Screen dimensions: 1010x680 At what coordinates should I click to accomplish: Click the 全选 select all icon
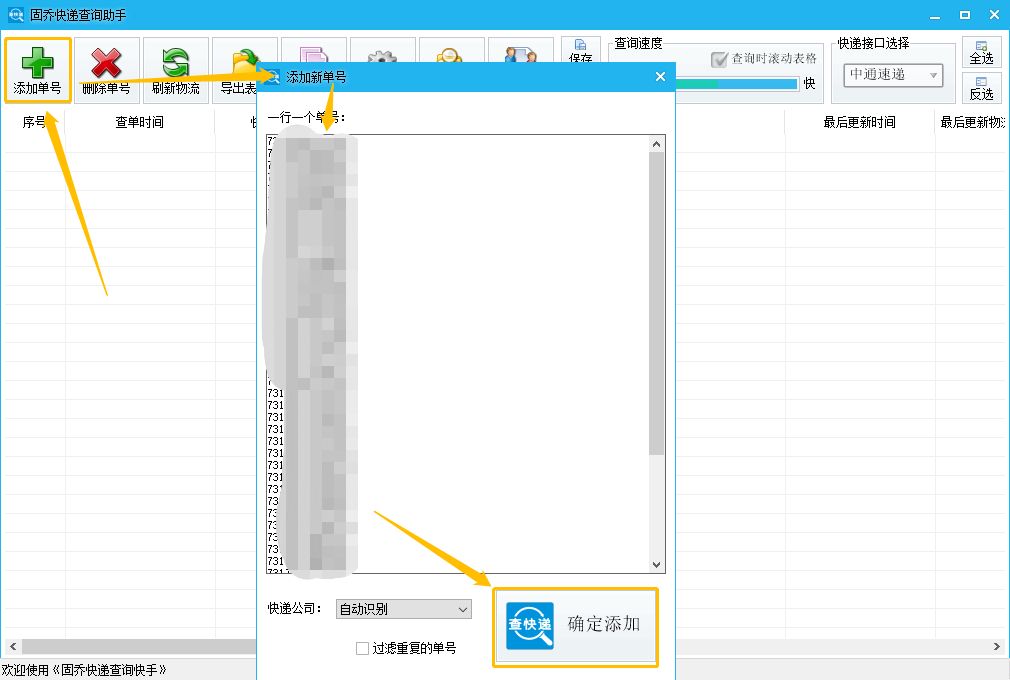tap(981, 51)
